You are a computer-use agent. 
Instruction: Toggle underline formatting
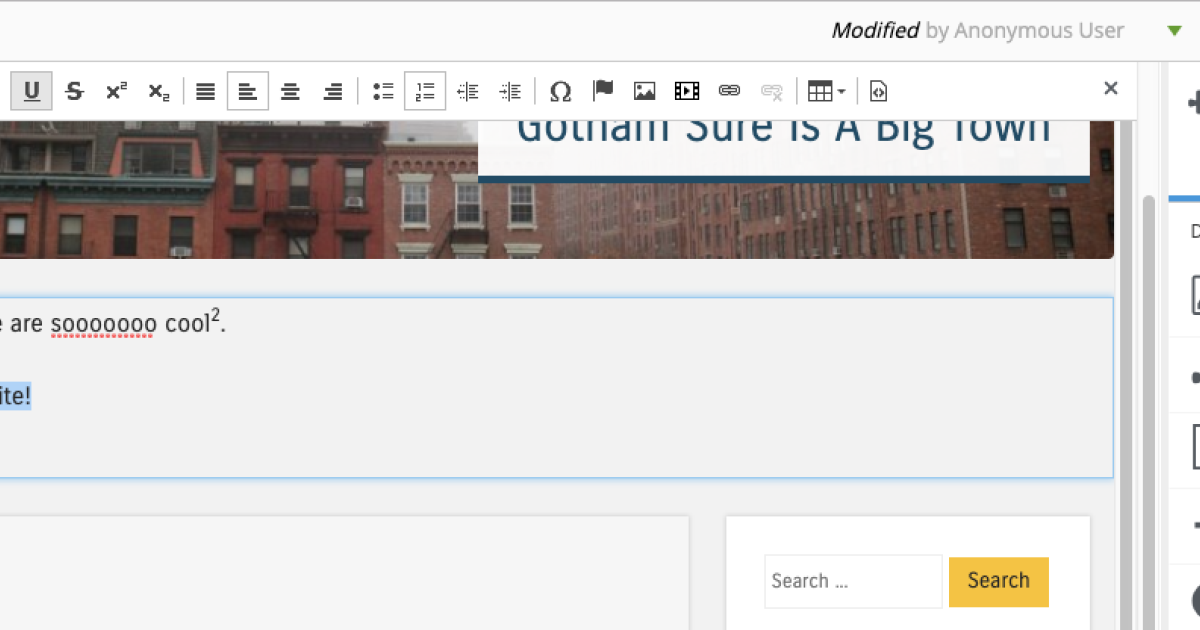[x=31, y=91]
